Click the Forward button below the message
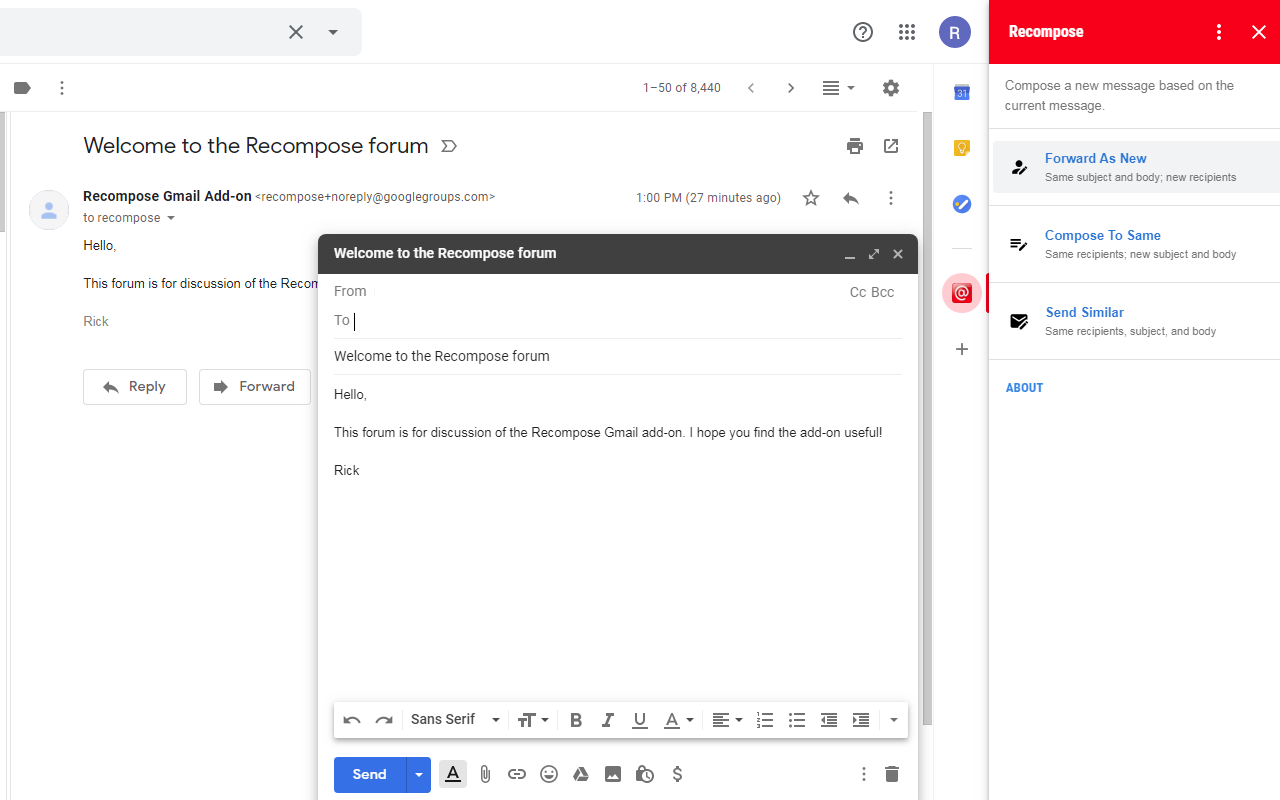1280x800 pixels. (255, 387)
